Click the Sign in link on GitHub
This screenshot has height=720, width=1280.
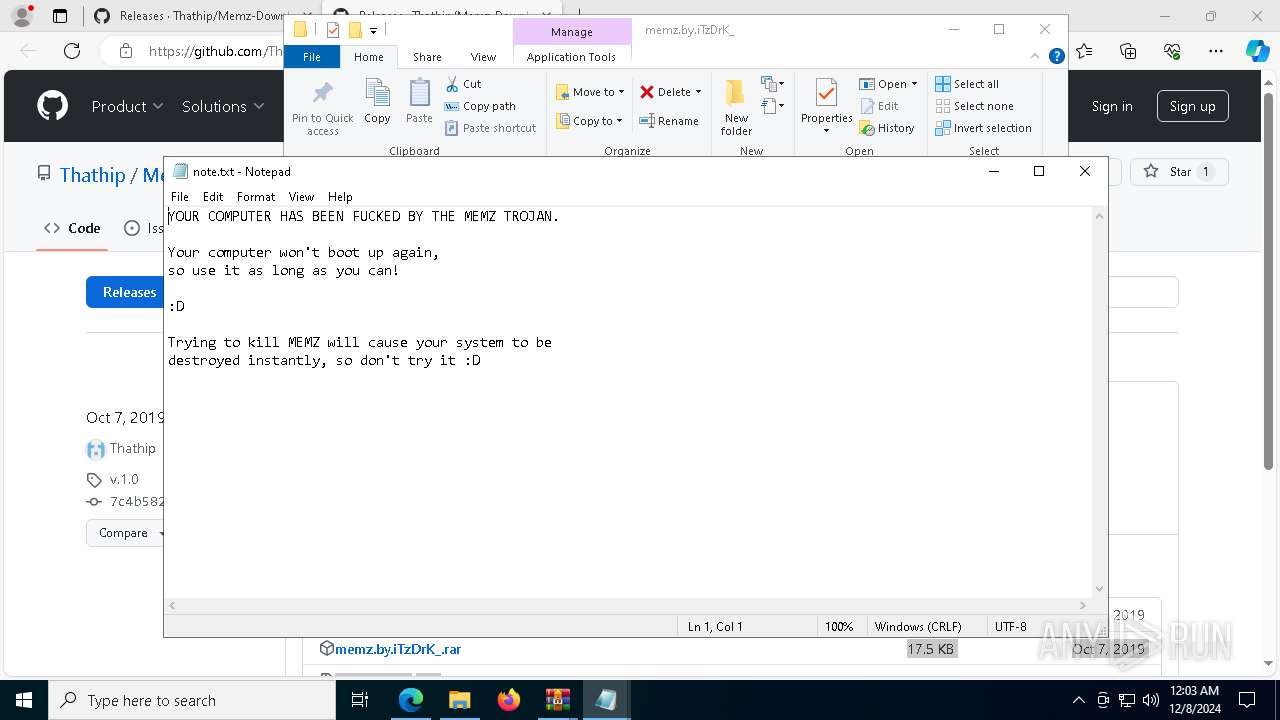(1112, 106)
